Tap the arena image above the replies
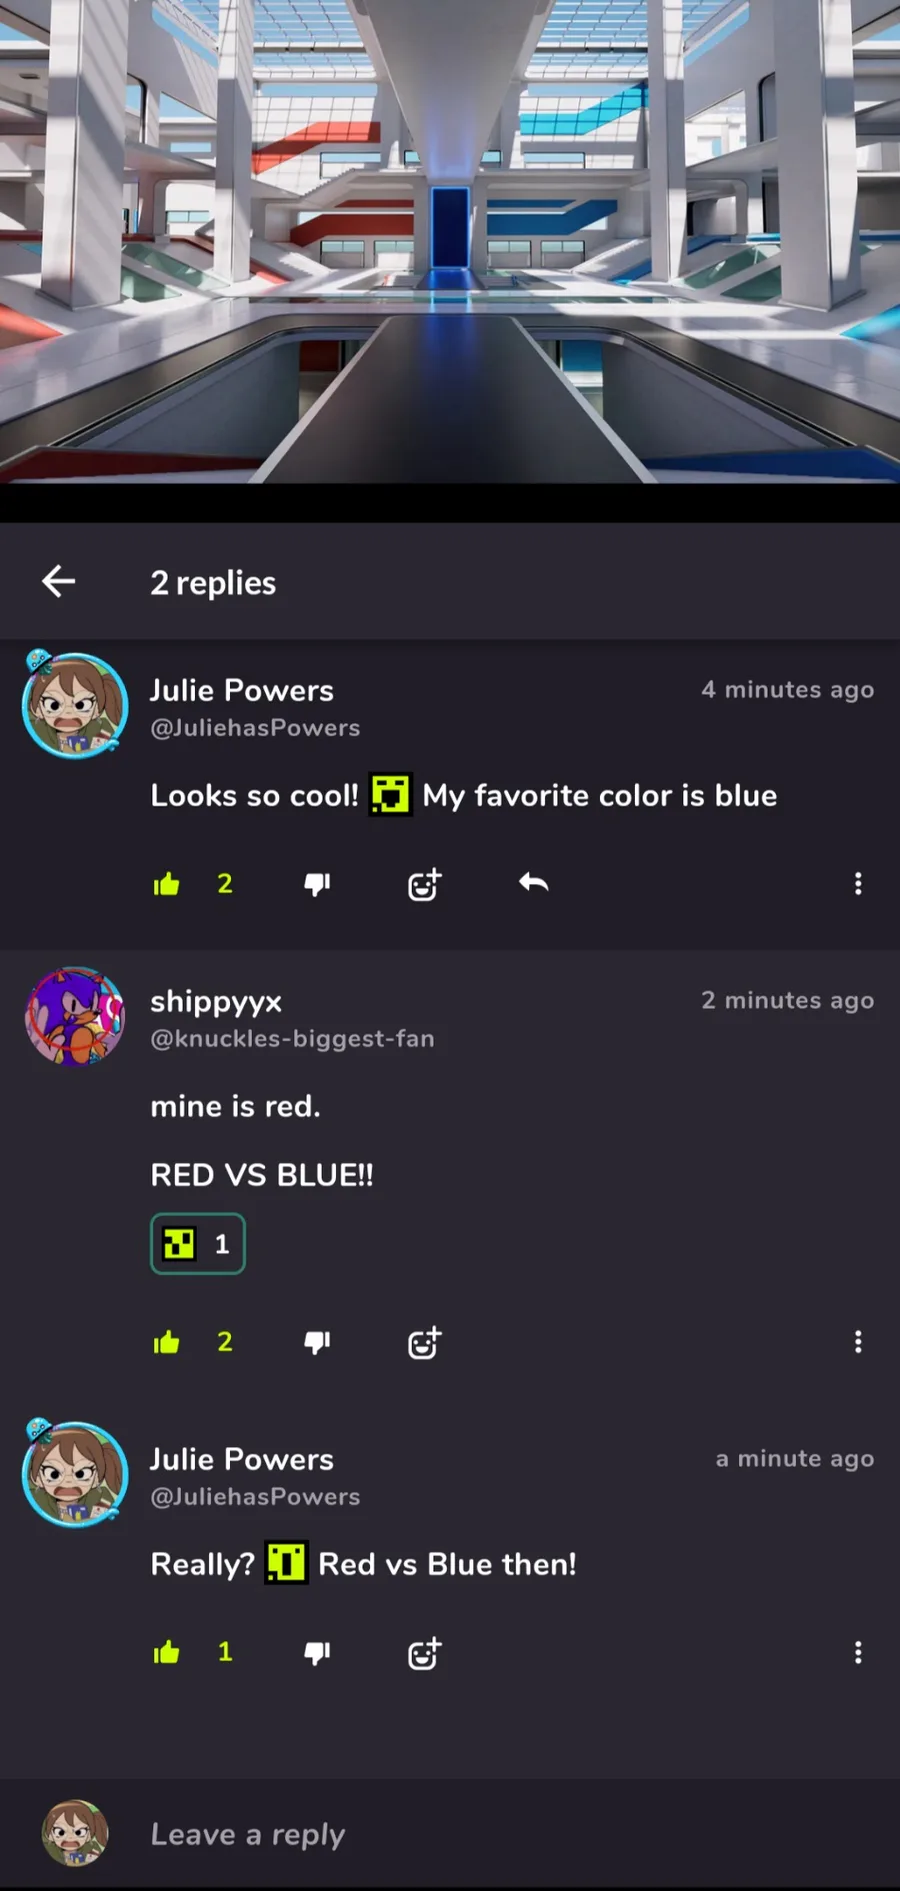The width and height of the screenshot is (900, 1891). click(x=450, y=242)
